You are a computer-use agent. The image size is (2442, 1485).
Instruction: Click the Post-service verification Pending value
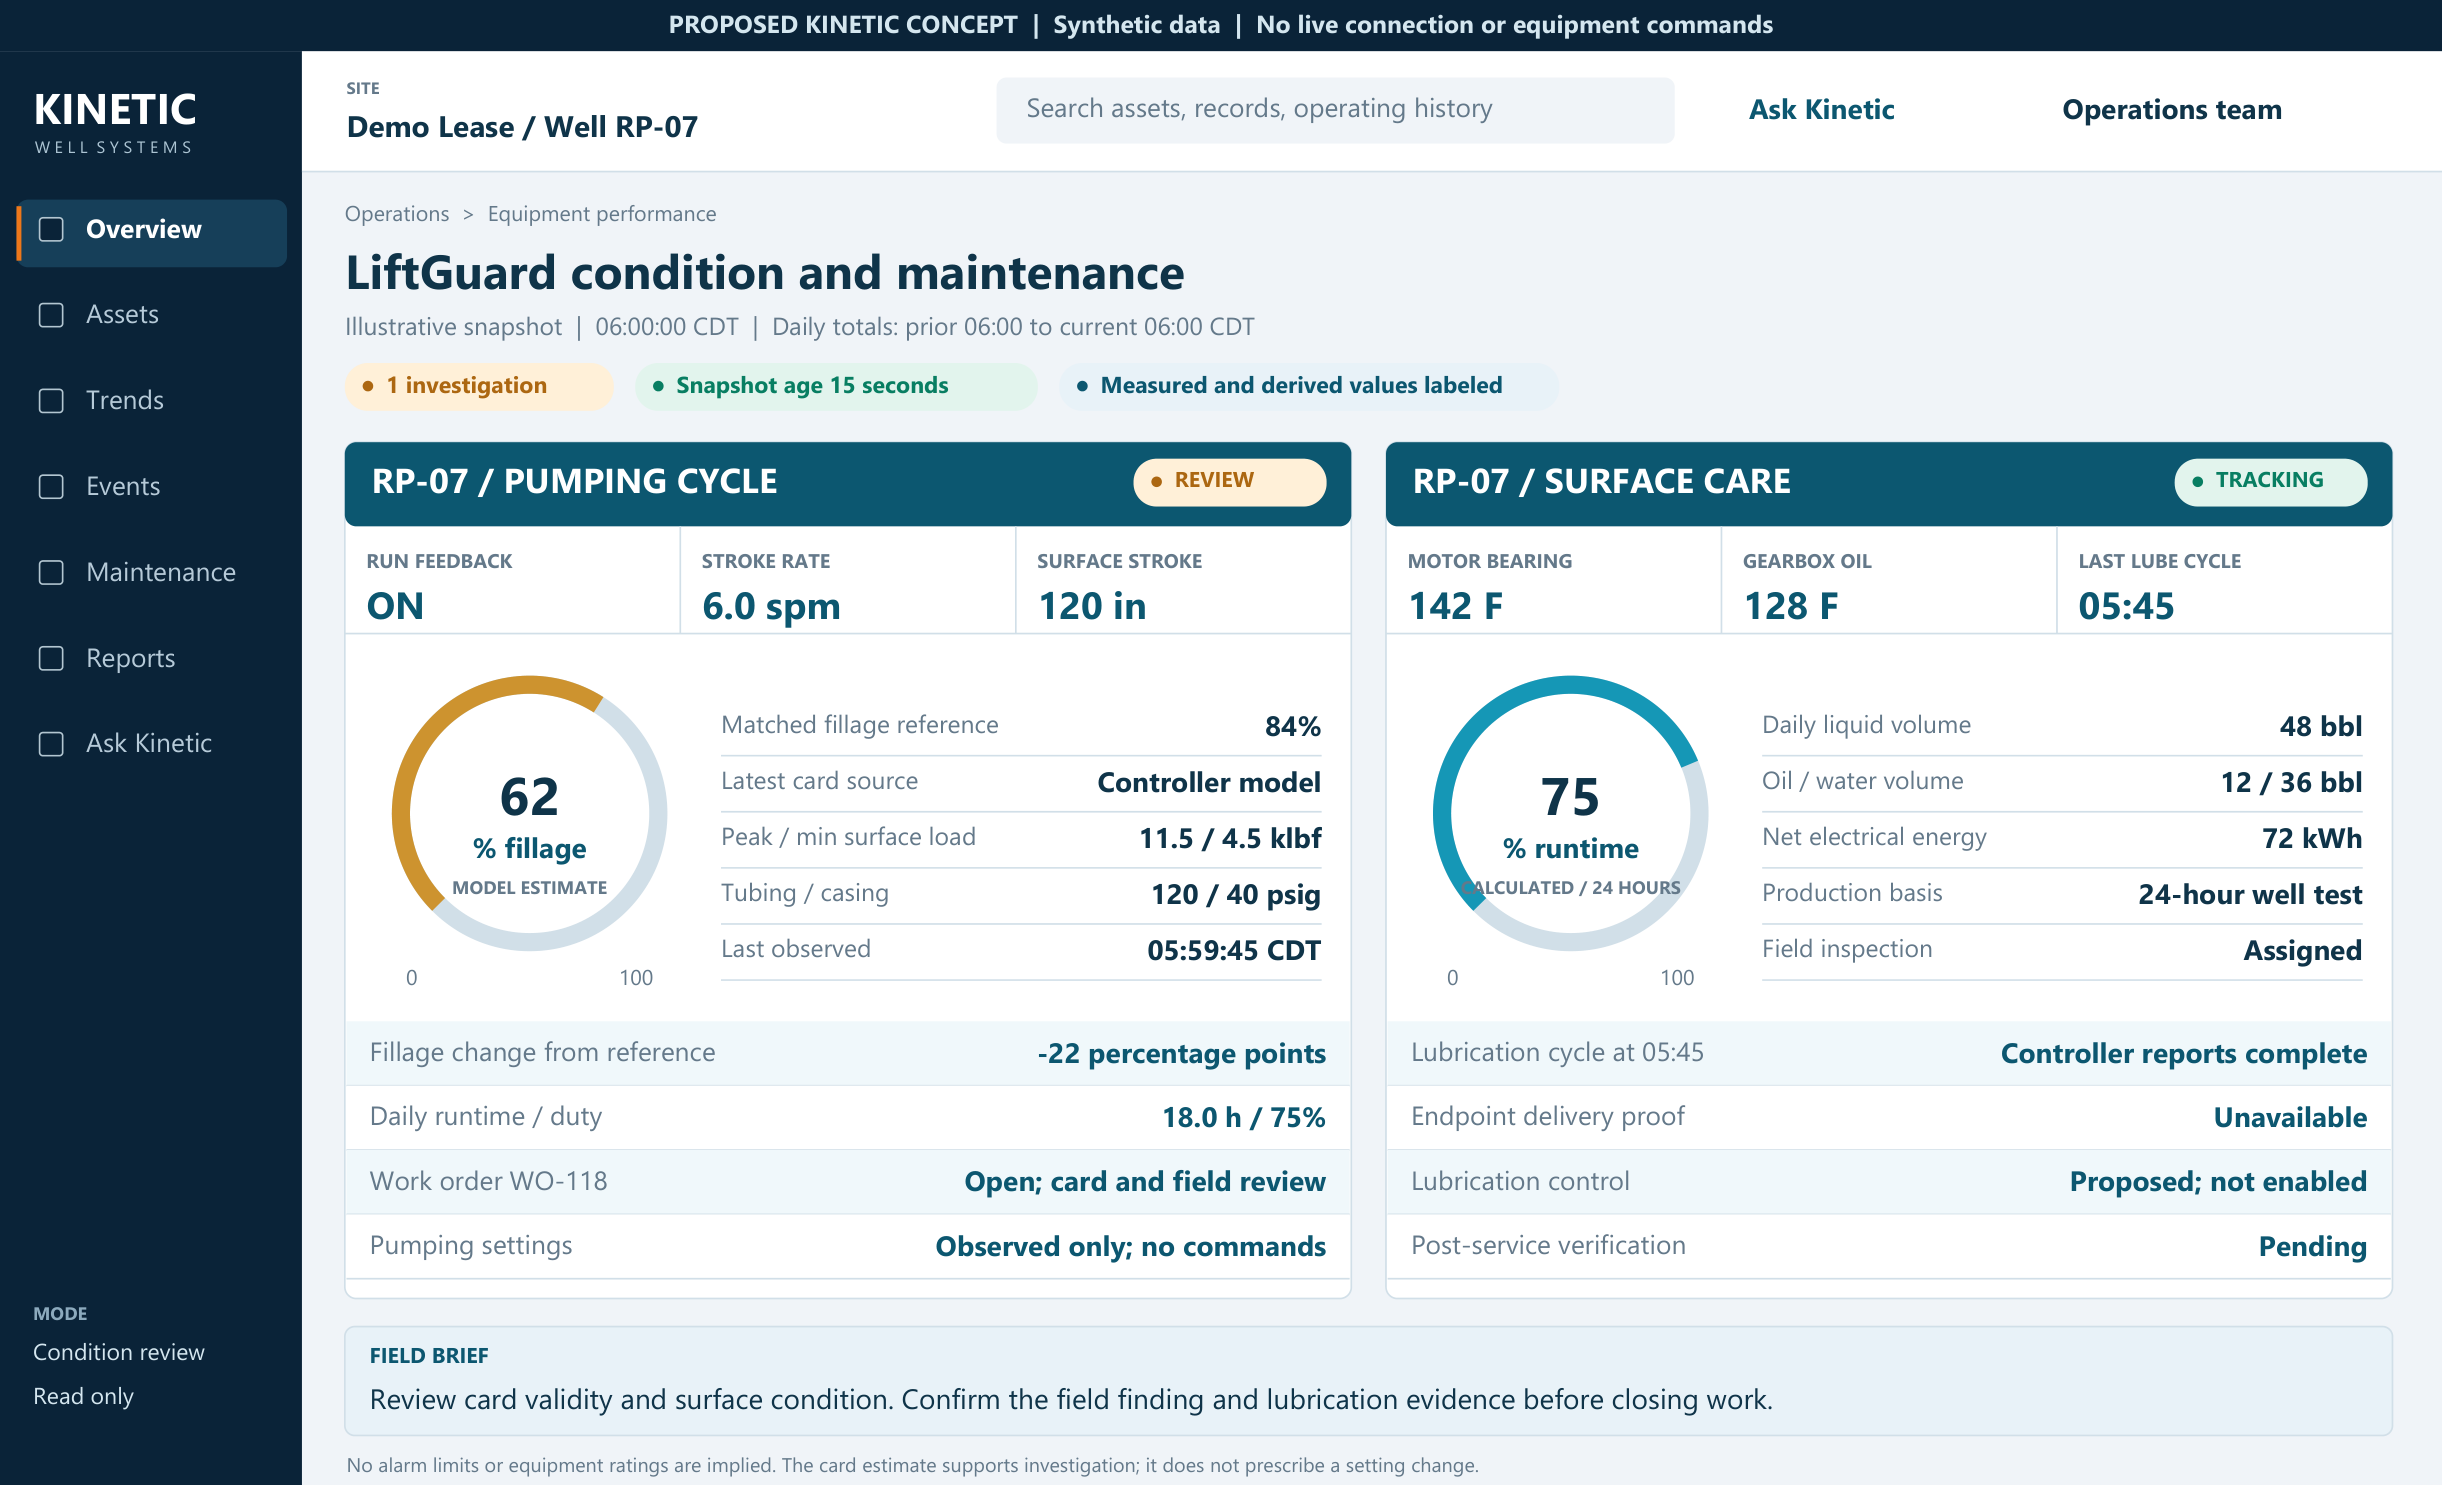[x=2312, y=1247]
